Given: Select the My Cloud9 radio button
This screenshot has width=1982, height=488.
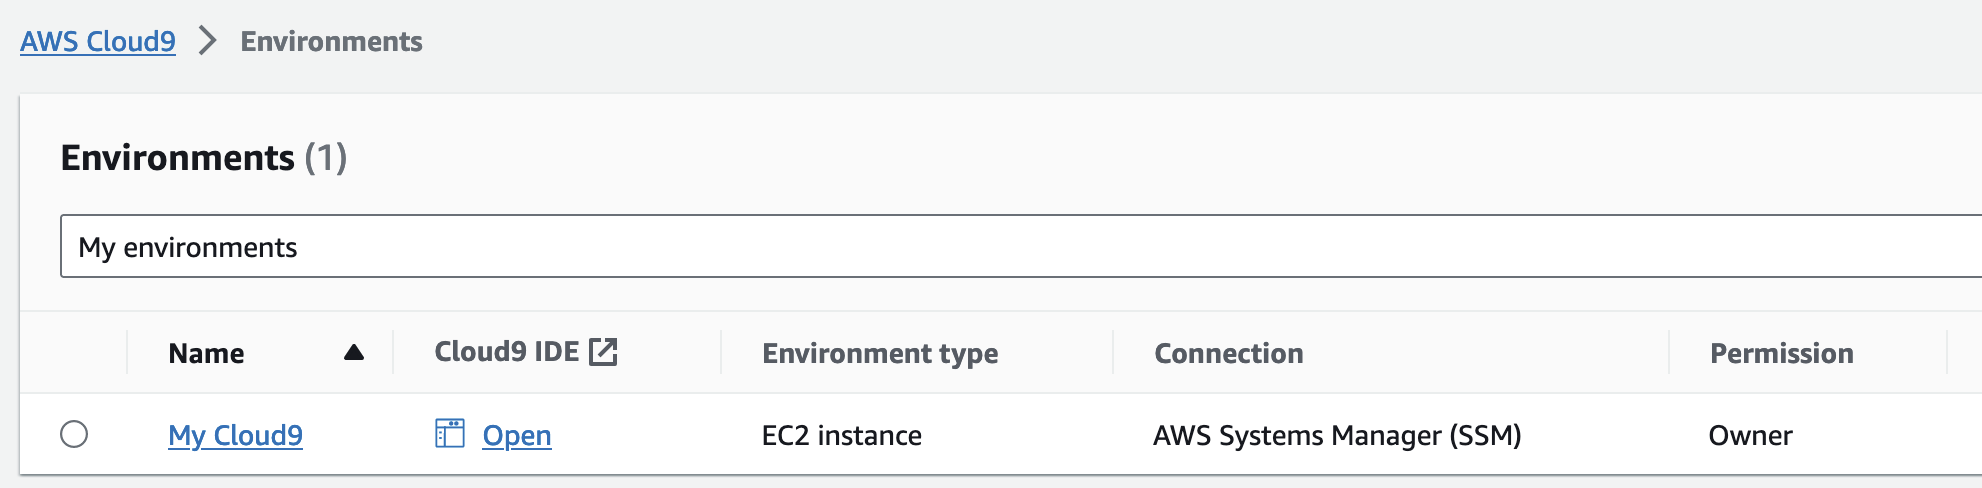Looking at the screenshot, I should pos(74,434).
